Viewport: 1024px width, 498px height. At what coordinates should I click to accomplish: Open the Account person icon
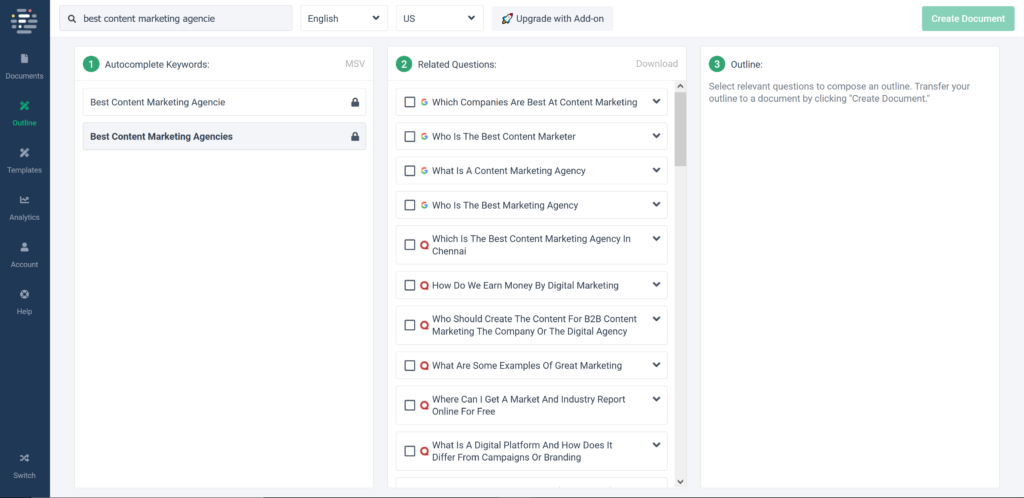24,247
